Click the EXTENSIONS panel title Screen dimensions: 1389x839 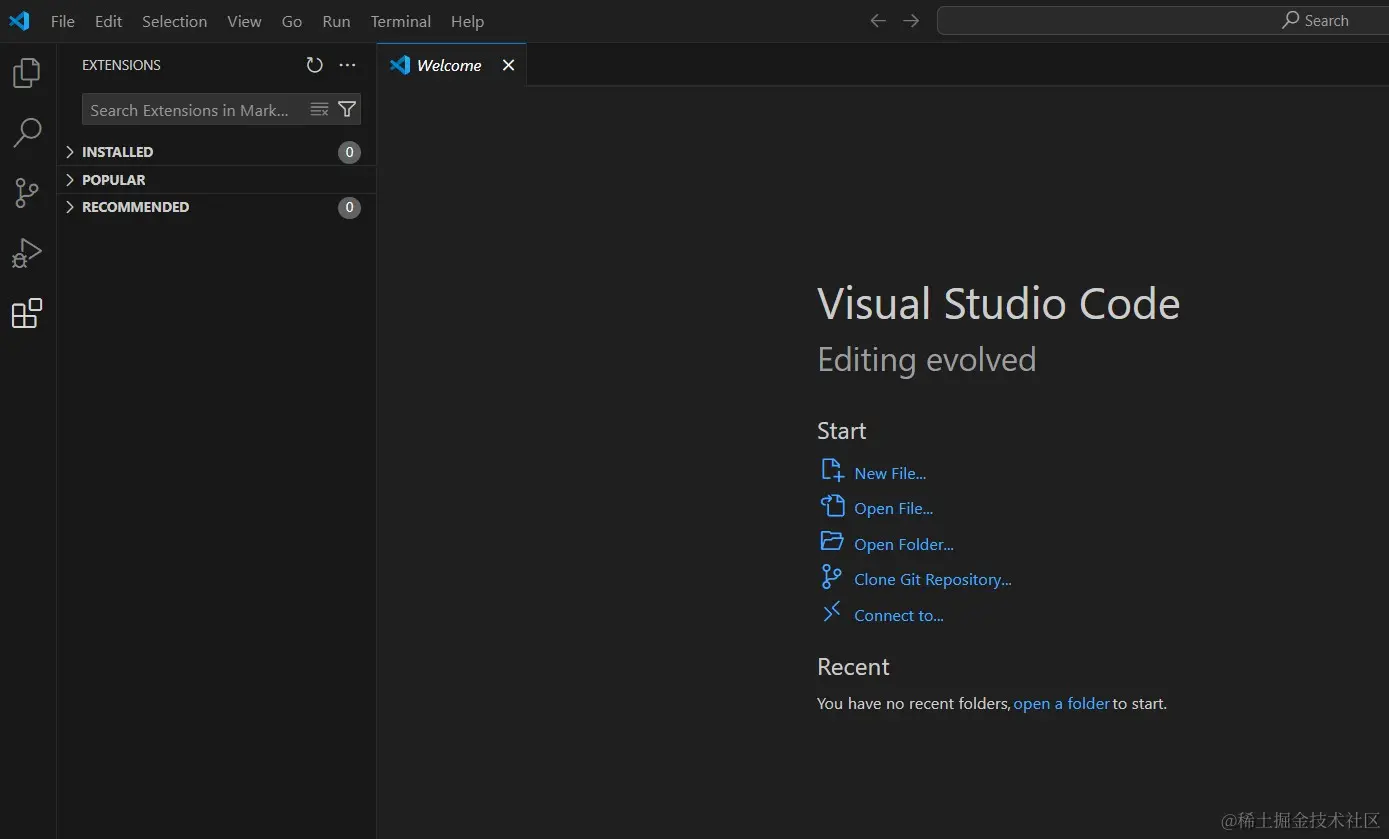121,65
